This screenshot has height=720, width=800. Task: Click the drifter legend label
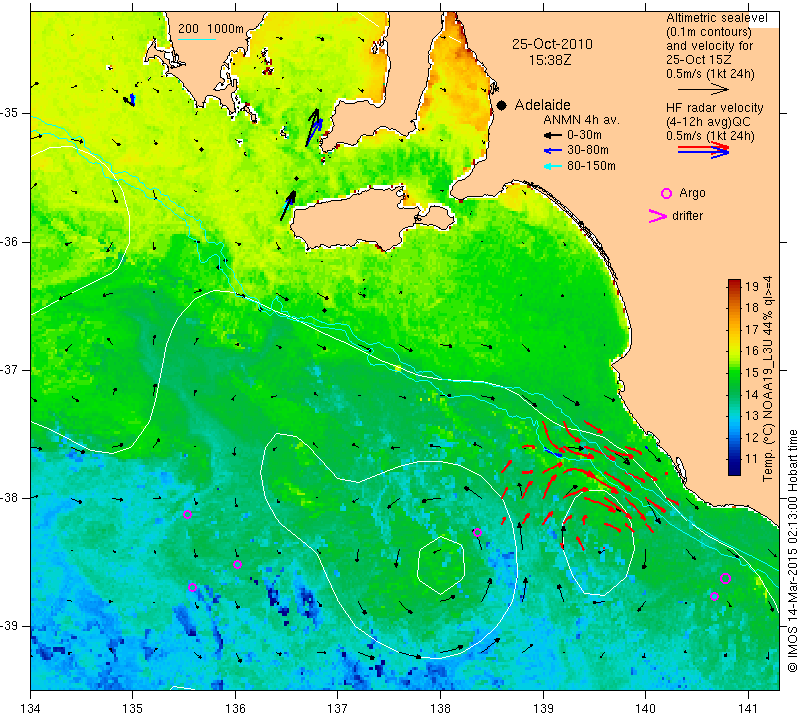point(687,216)
